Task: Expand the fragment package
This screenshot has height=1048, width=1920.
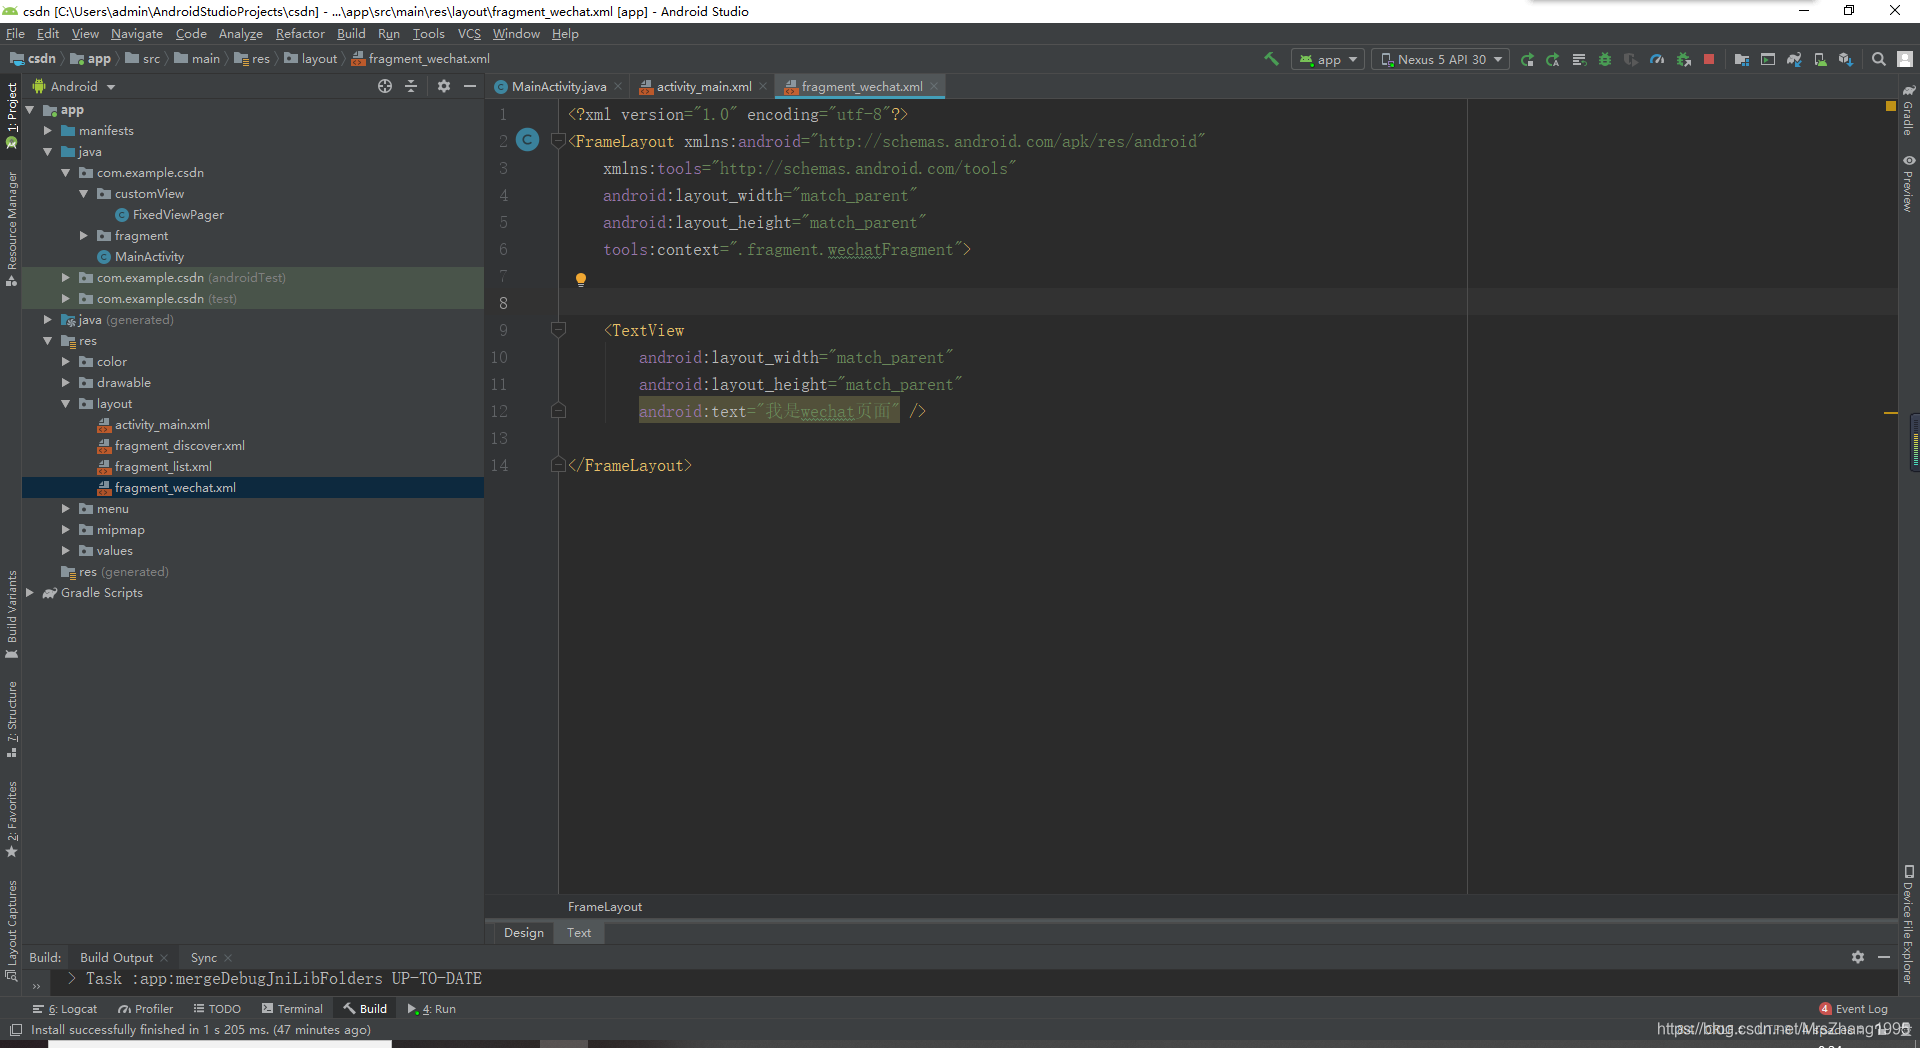Action: point(84,236)
